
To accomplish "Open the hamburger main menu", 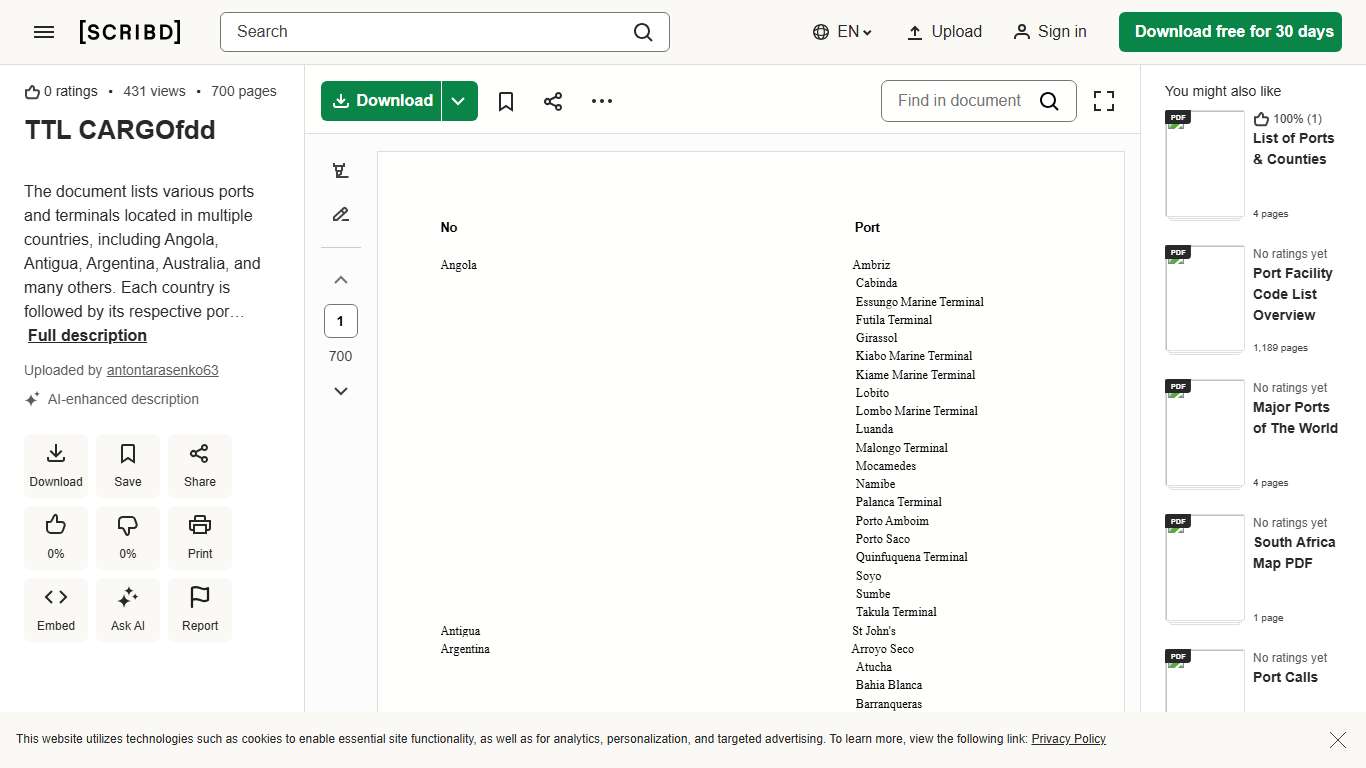I will pos(44,32).
